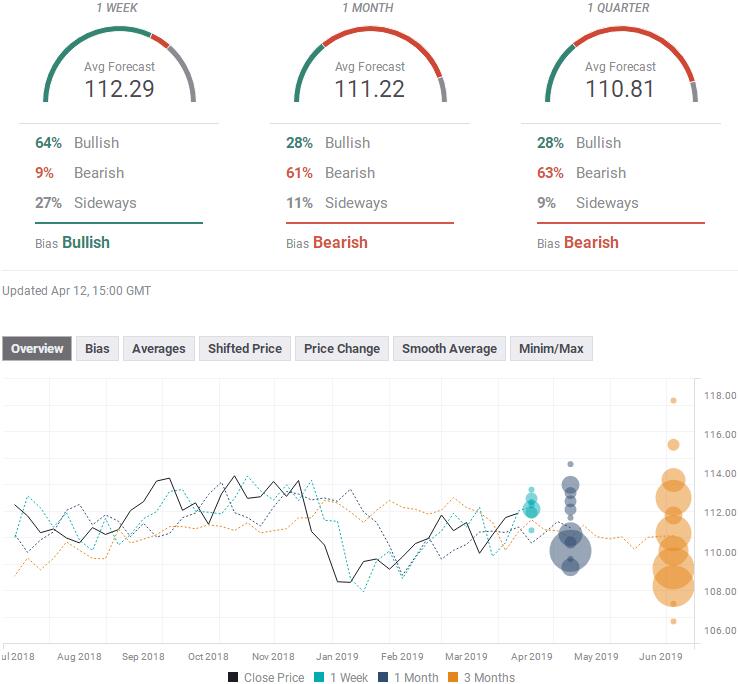Image resolution: width=738 pixels, height=684 pixels.
Task: Click the 1 Quarter forecast gauge
Action: click(620, 70)
